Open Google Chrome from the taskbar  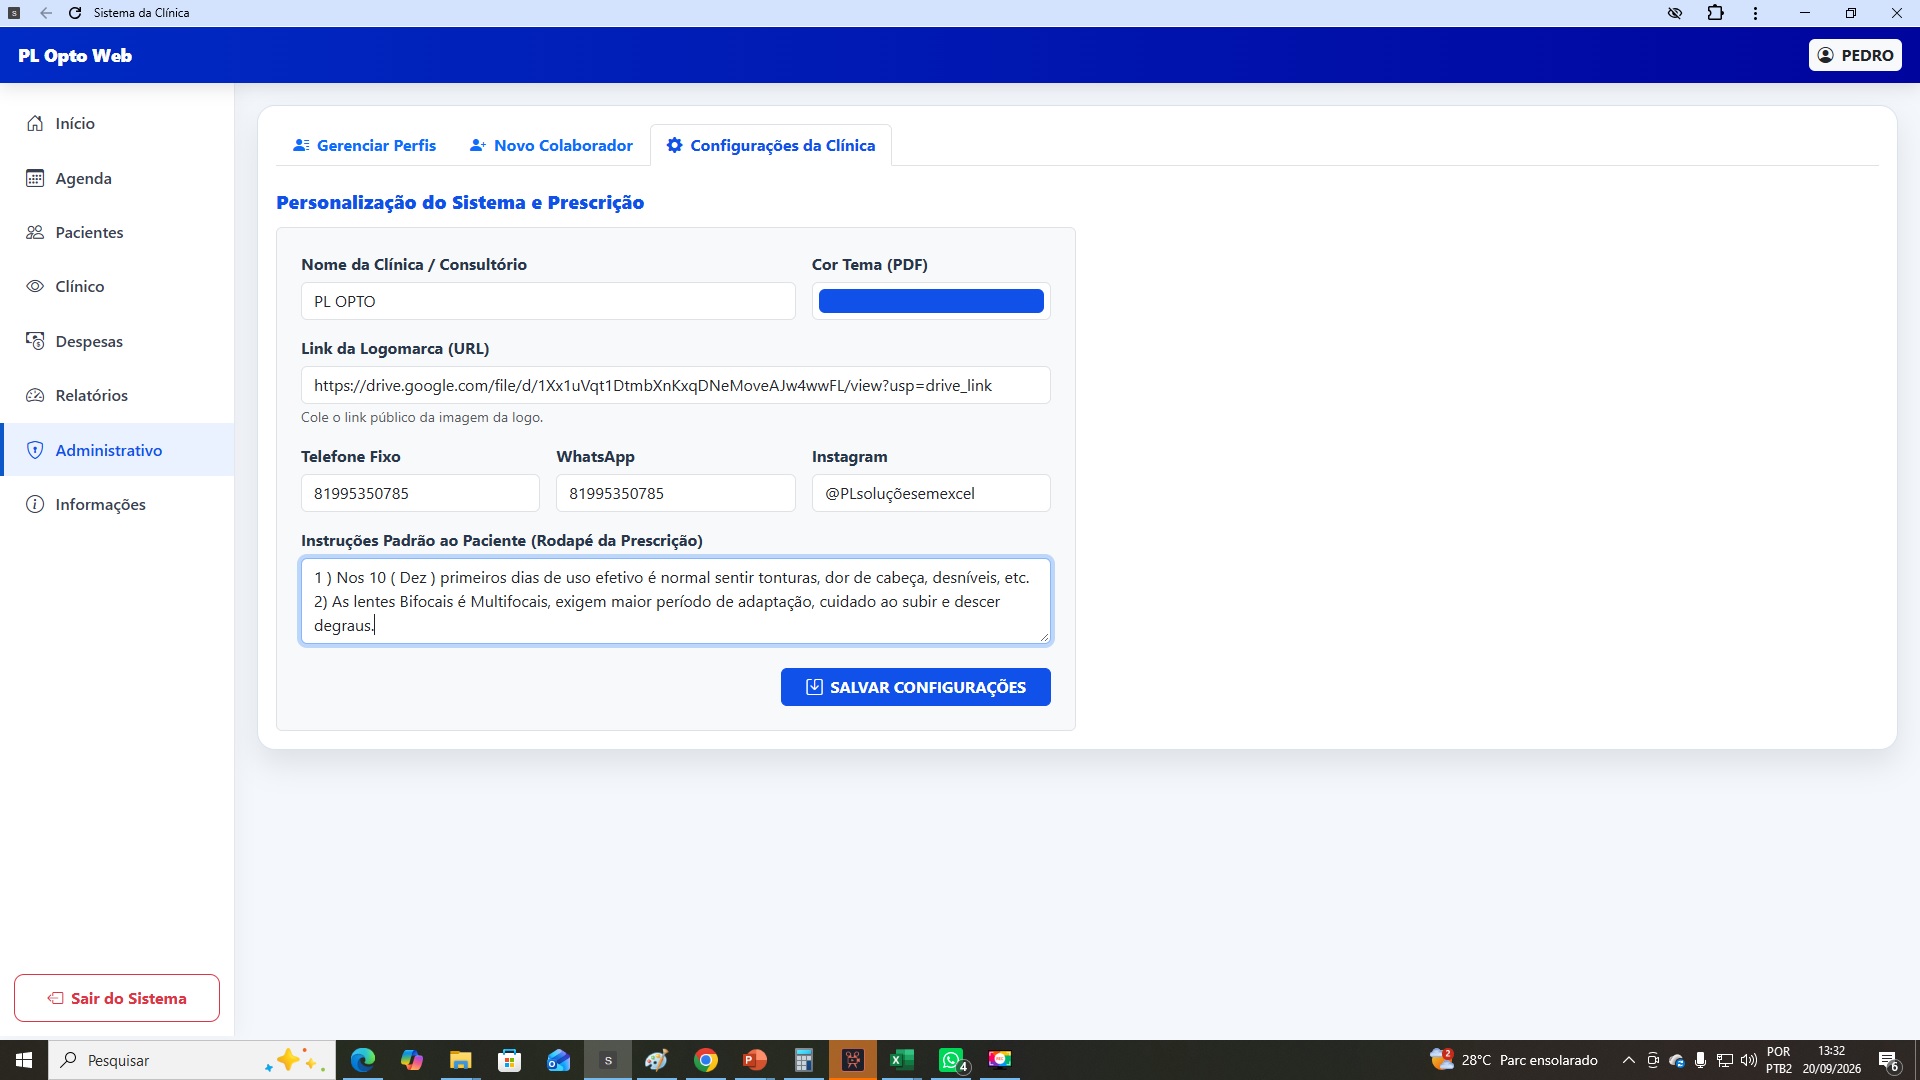[705, 1060]
